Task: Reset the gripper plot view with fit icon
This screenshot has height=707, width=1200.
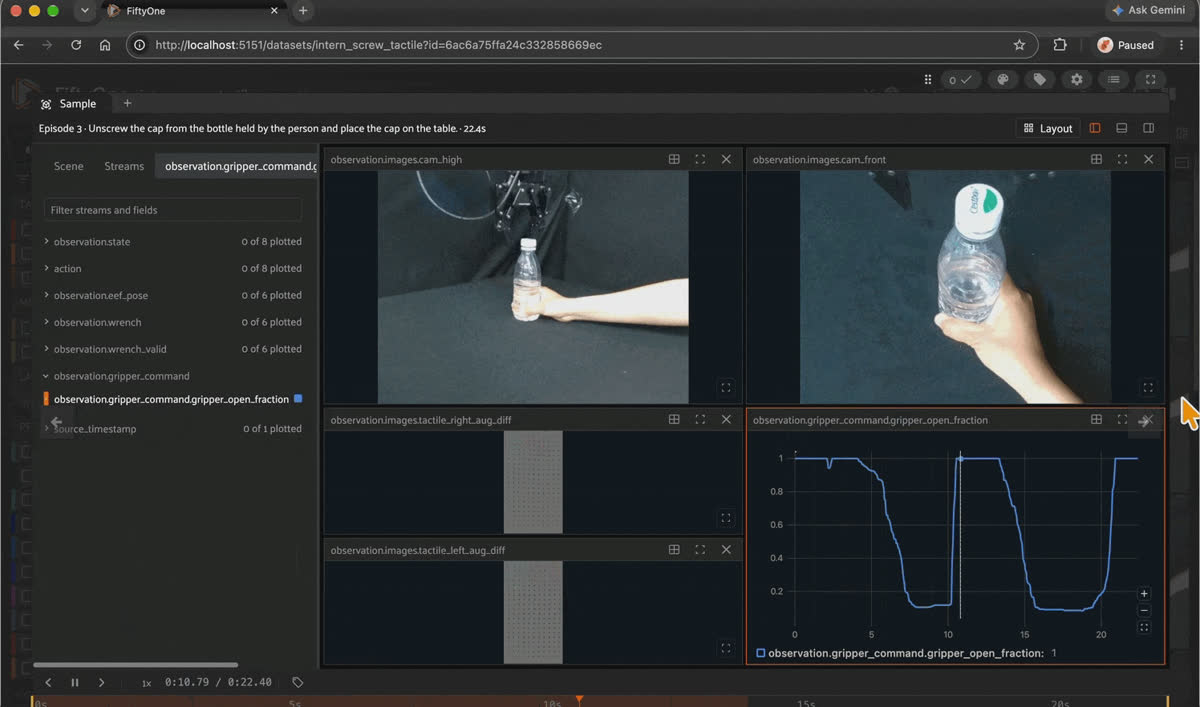Action: 1144,628
